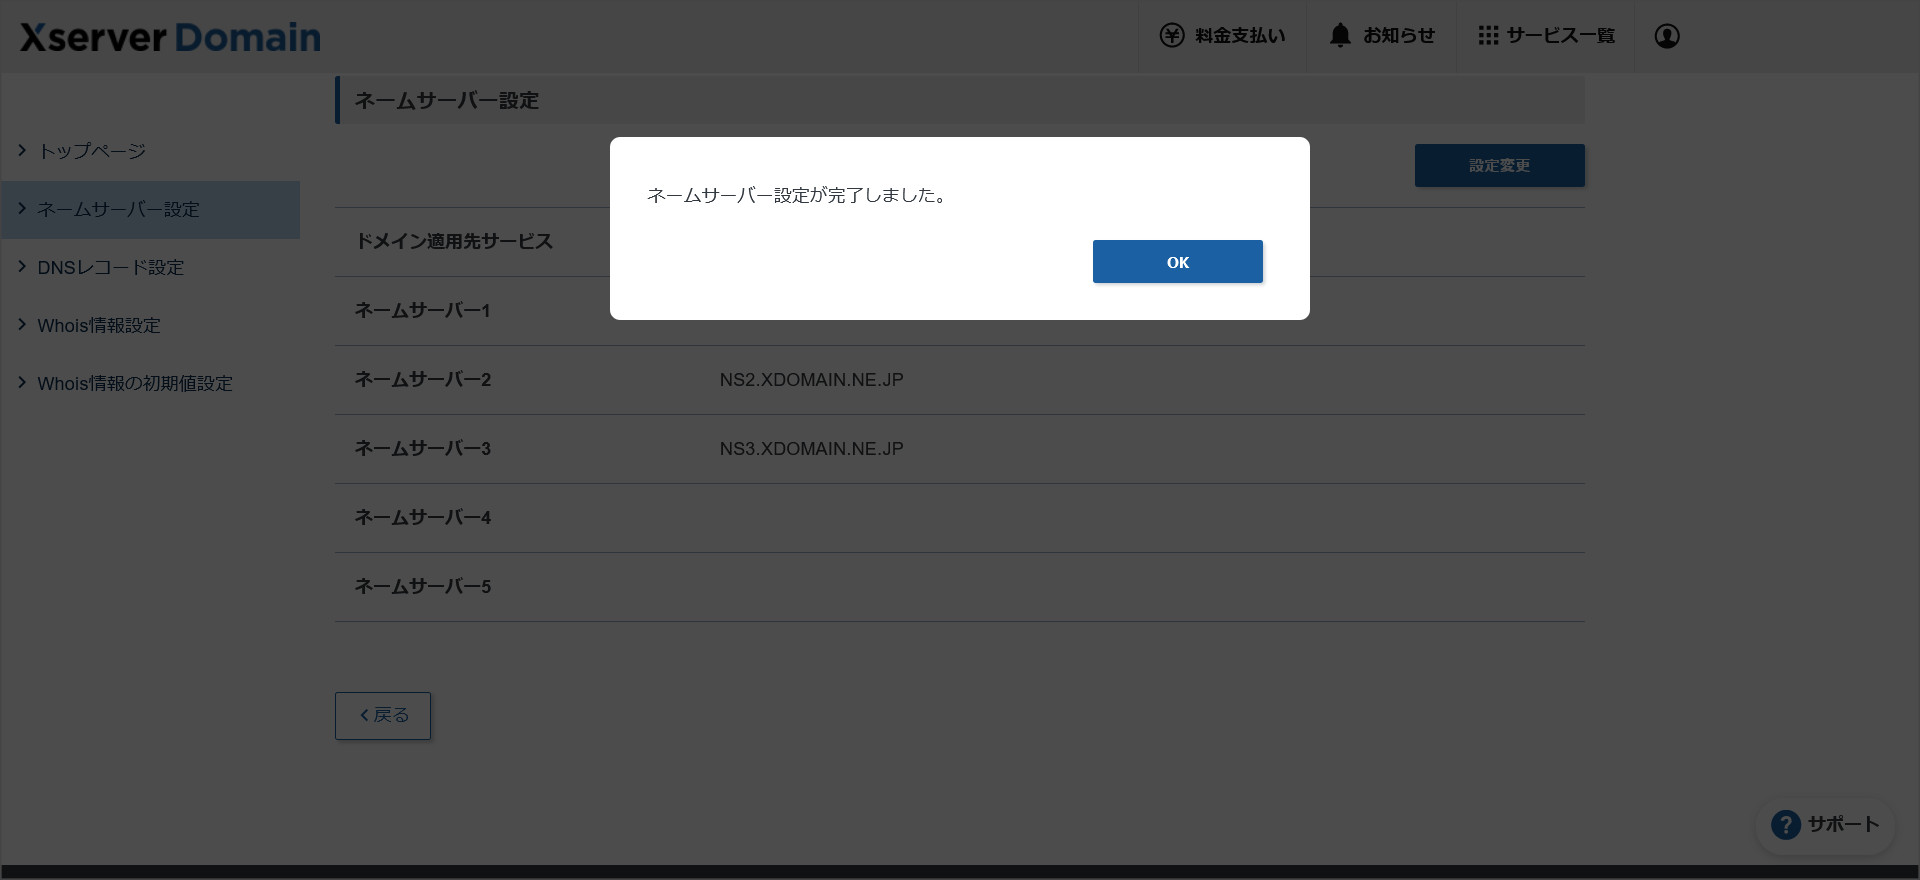Click the お知らせ label in header

click(x=1398, y=36)
